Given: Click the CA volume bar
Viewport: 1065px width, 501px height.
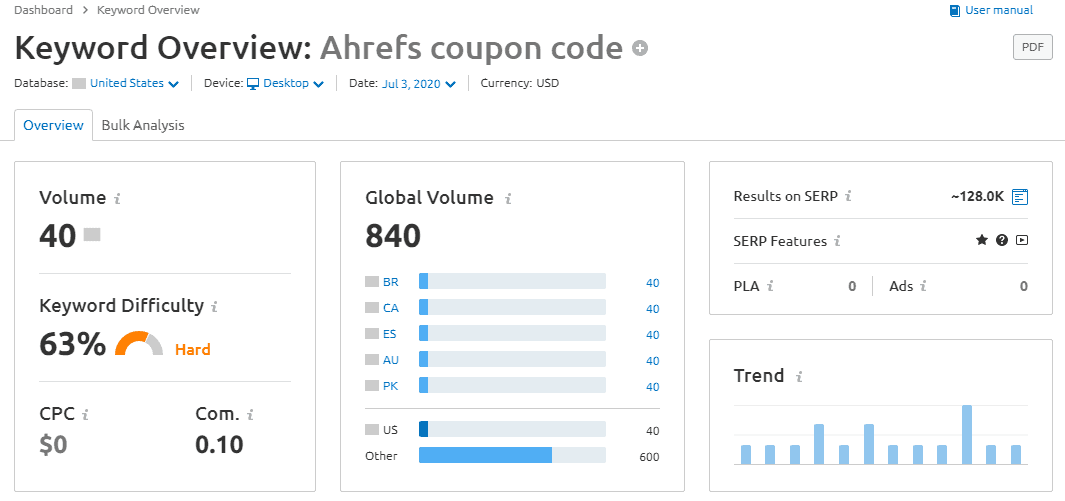Looking at the screenshot, I should [512, 308].
